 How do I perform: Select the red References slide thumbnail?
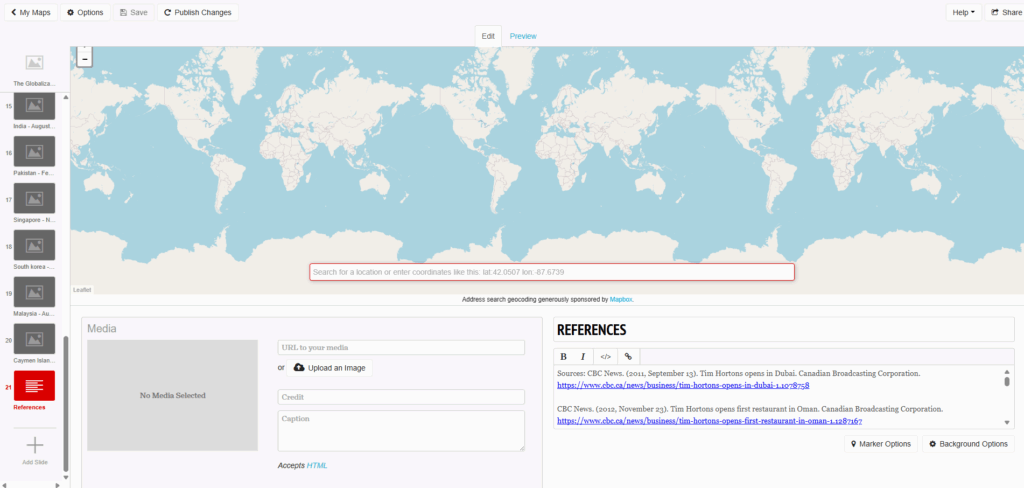coord(34,385)
